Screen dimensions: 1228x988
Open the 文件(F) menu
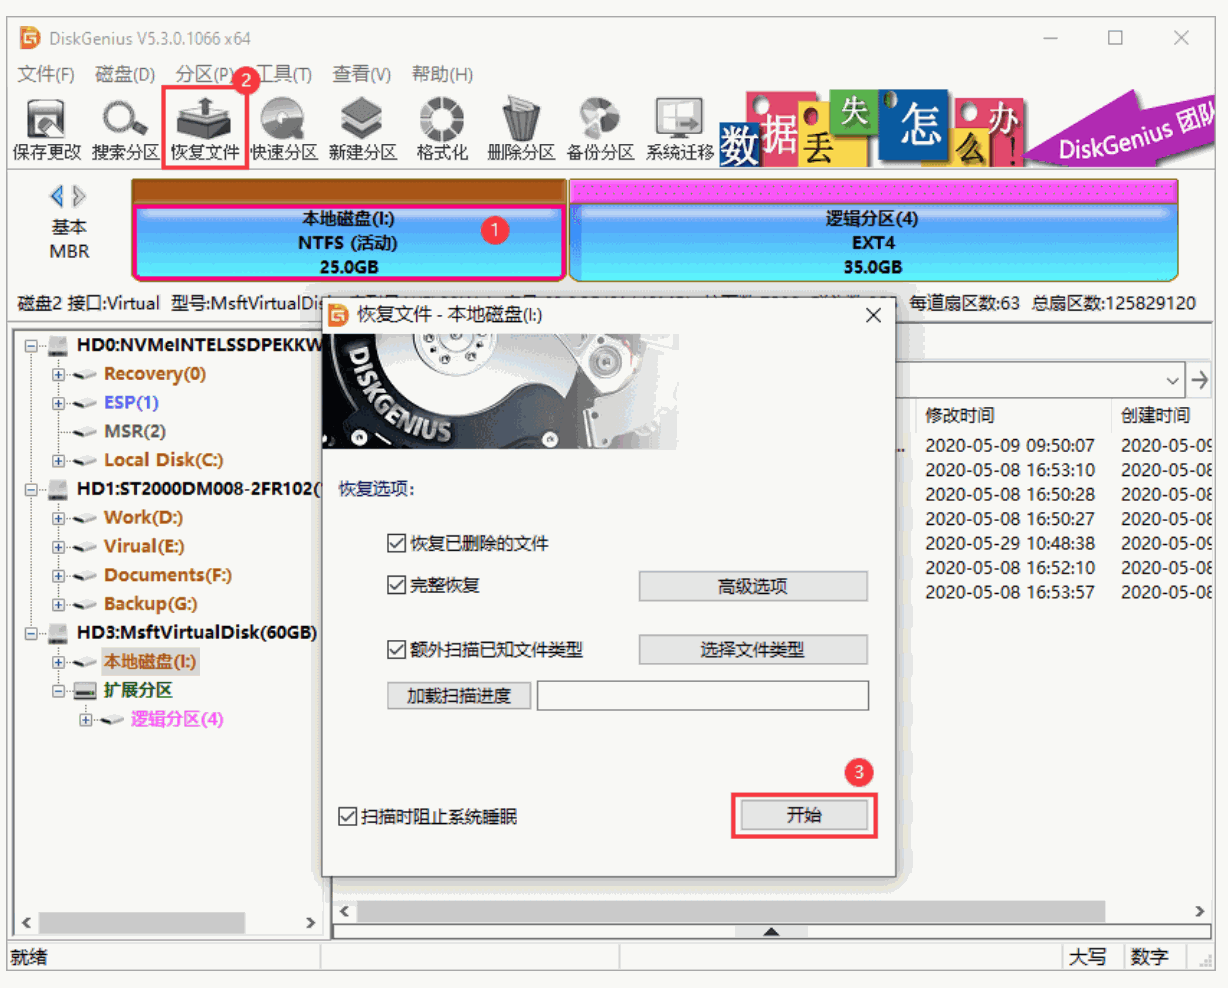tap(46, 74)
